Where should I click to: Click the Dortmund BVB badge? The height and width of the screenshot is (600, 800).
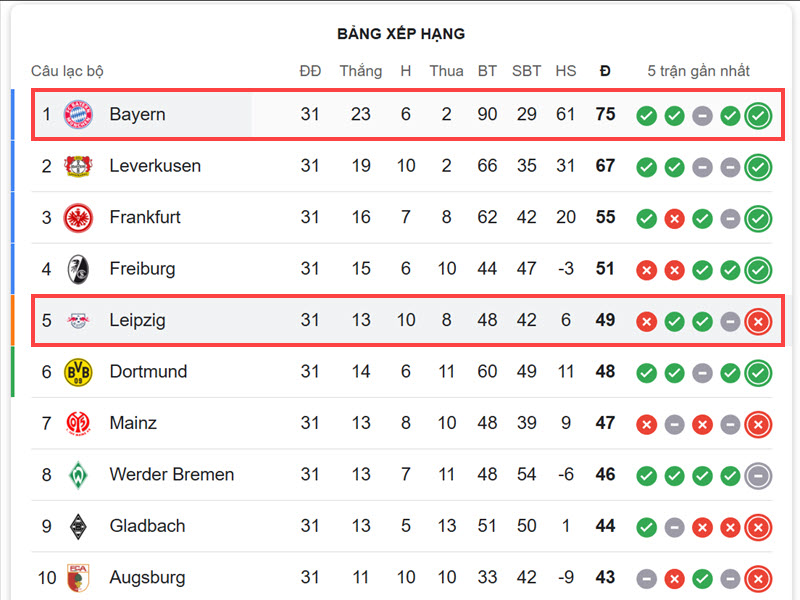click(78, 372)
